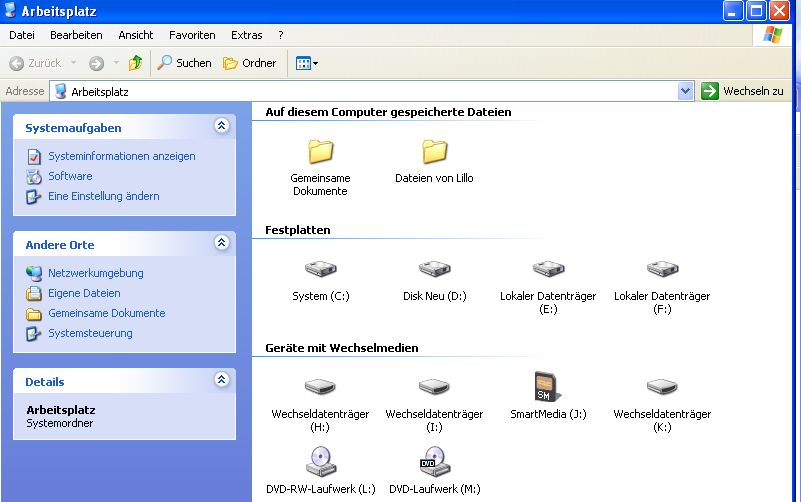The width and height of the screenshot is (801, 502).
Task: Open the Datei menu
Action: point(22,35)
